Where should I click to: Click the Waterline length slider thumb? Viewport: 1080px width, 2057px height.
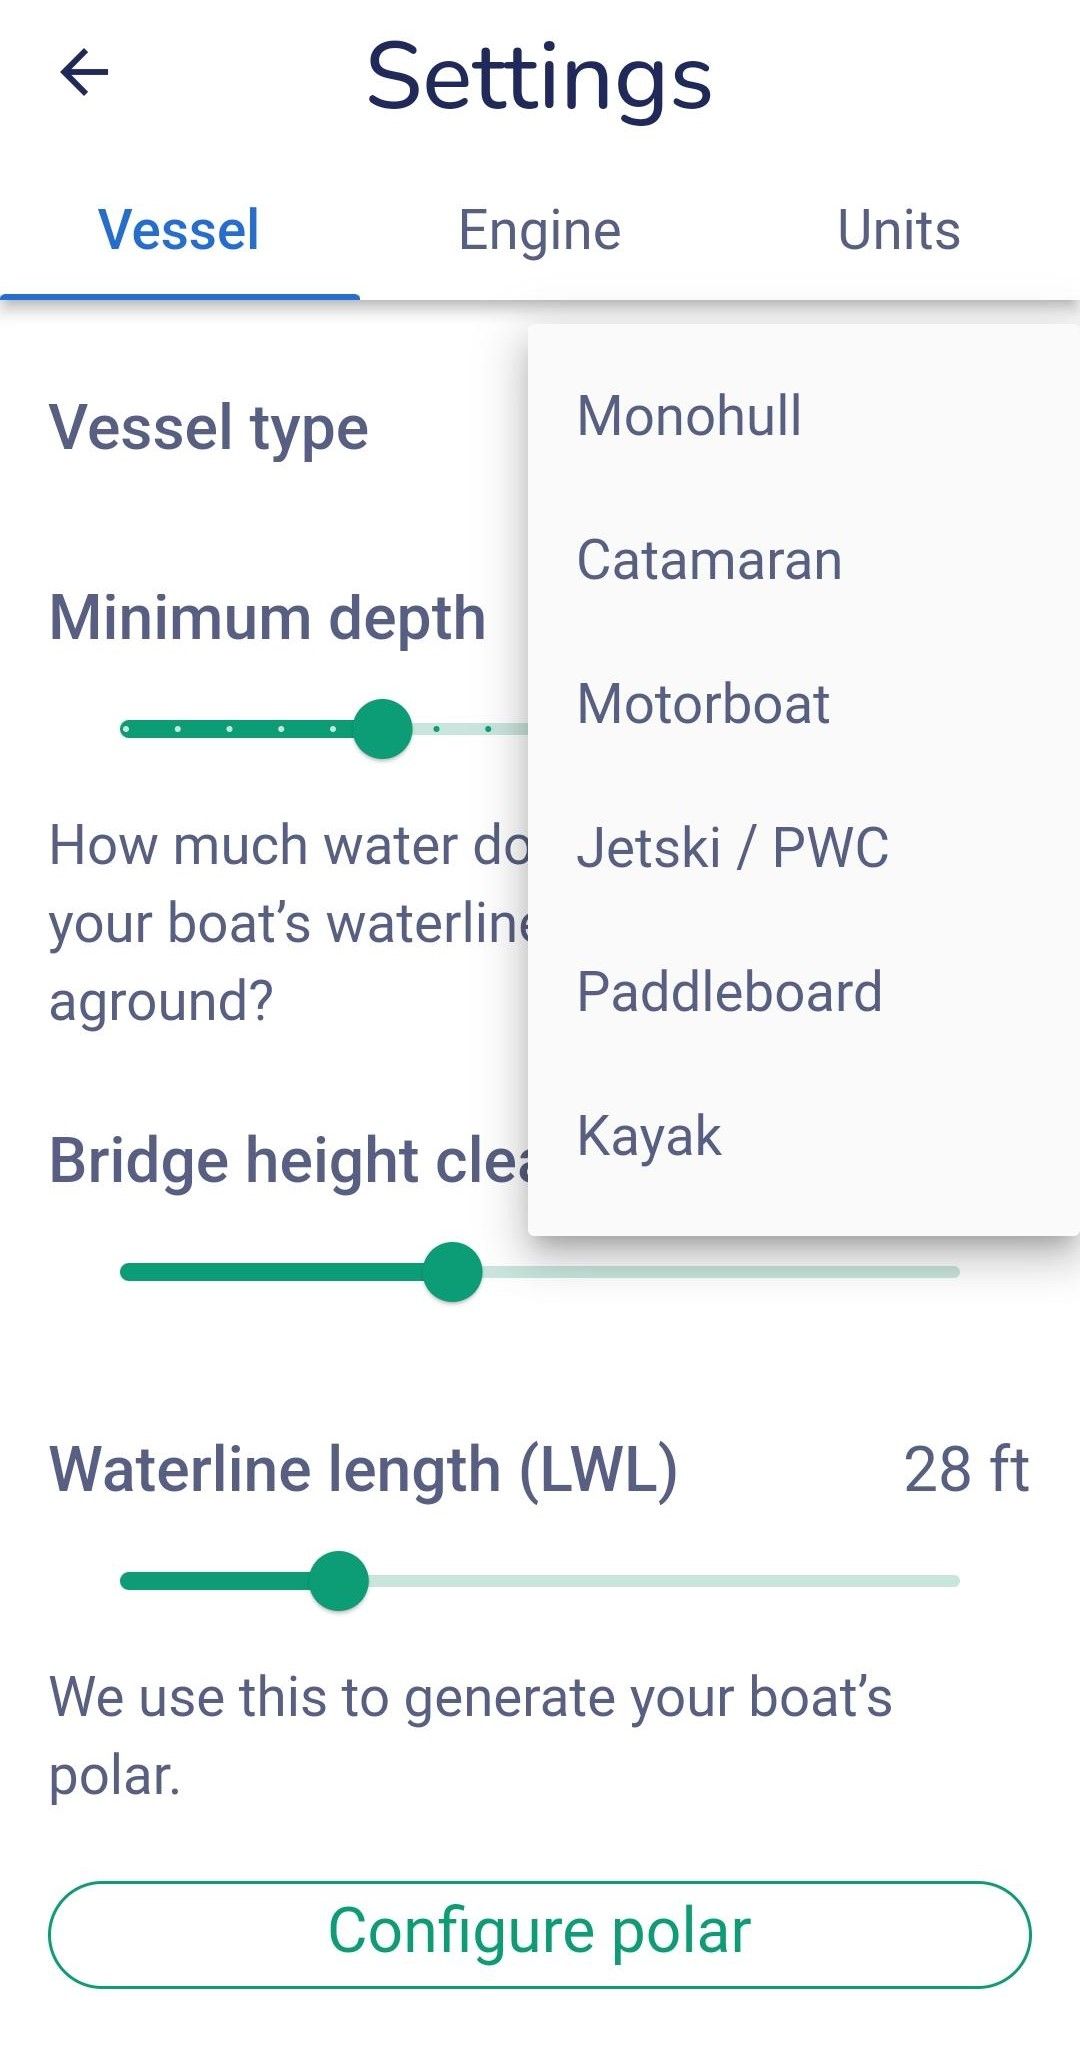(x=339, y=1581)
